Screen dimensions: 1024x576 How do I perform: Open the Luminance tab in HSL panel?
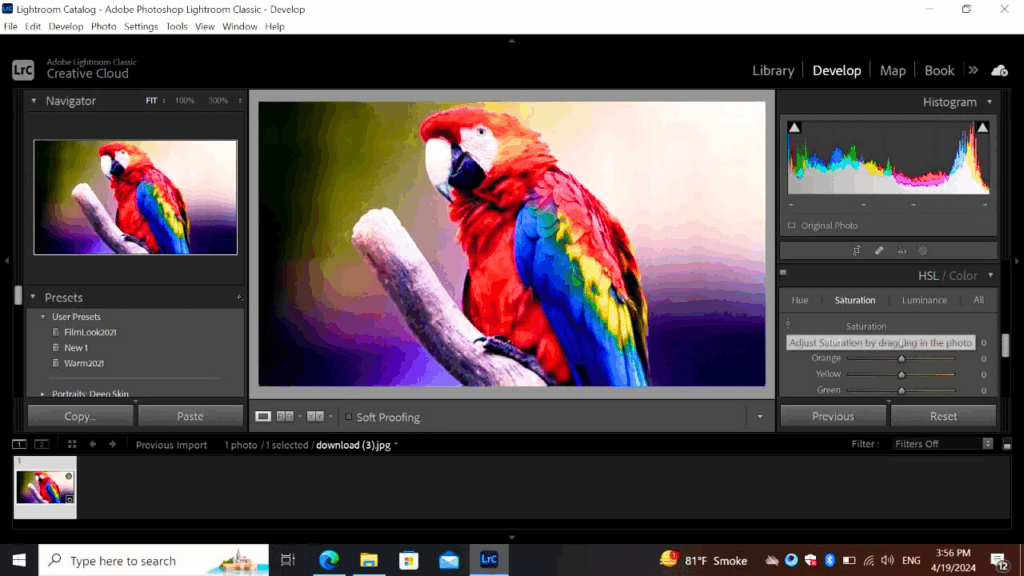click(924, 300)
